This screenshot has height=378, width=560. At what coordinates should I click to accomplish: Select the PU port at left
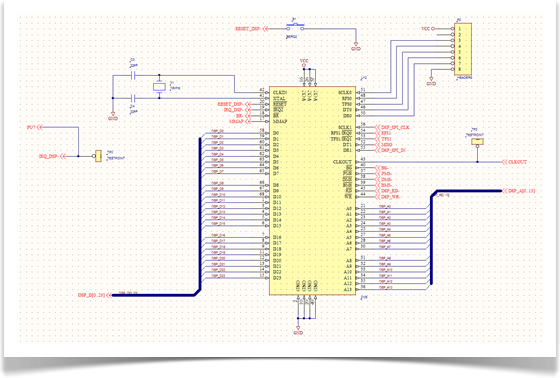tap(35, 127)
